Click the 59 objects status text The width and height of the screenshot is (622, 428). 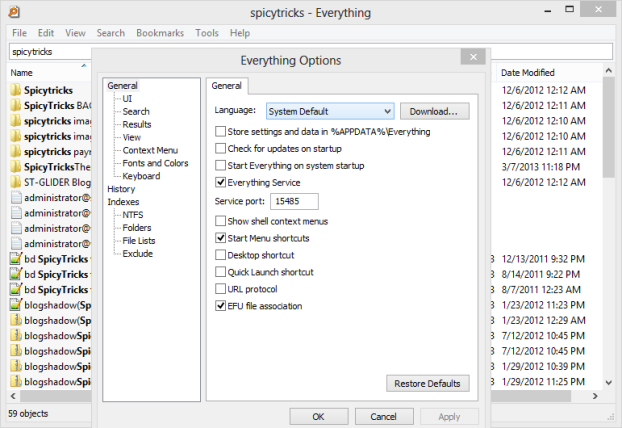[28, 413]
